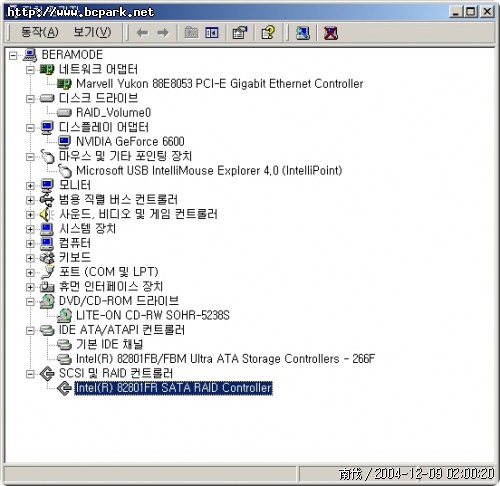Expand 범용 직렬 버스 컨트롤러 category
This screenshot has height=486, width=500.
coord(30,200)
